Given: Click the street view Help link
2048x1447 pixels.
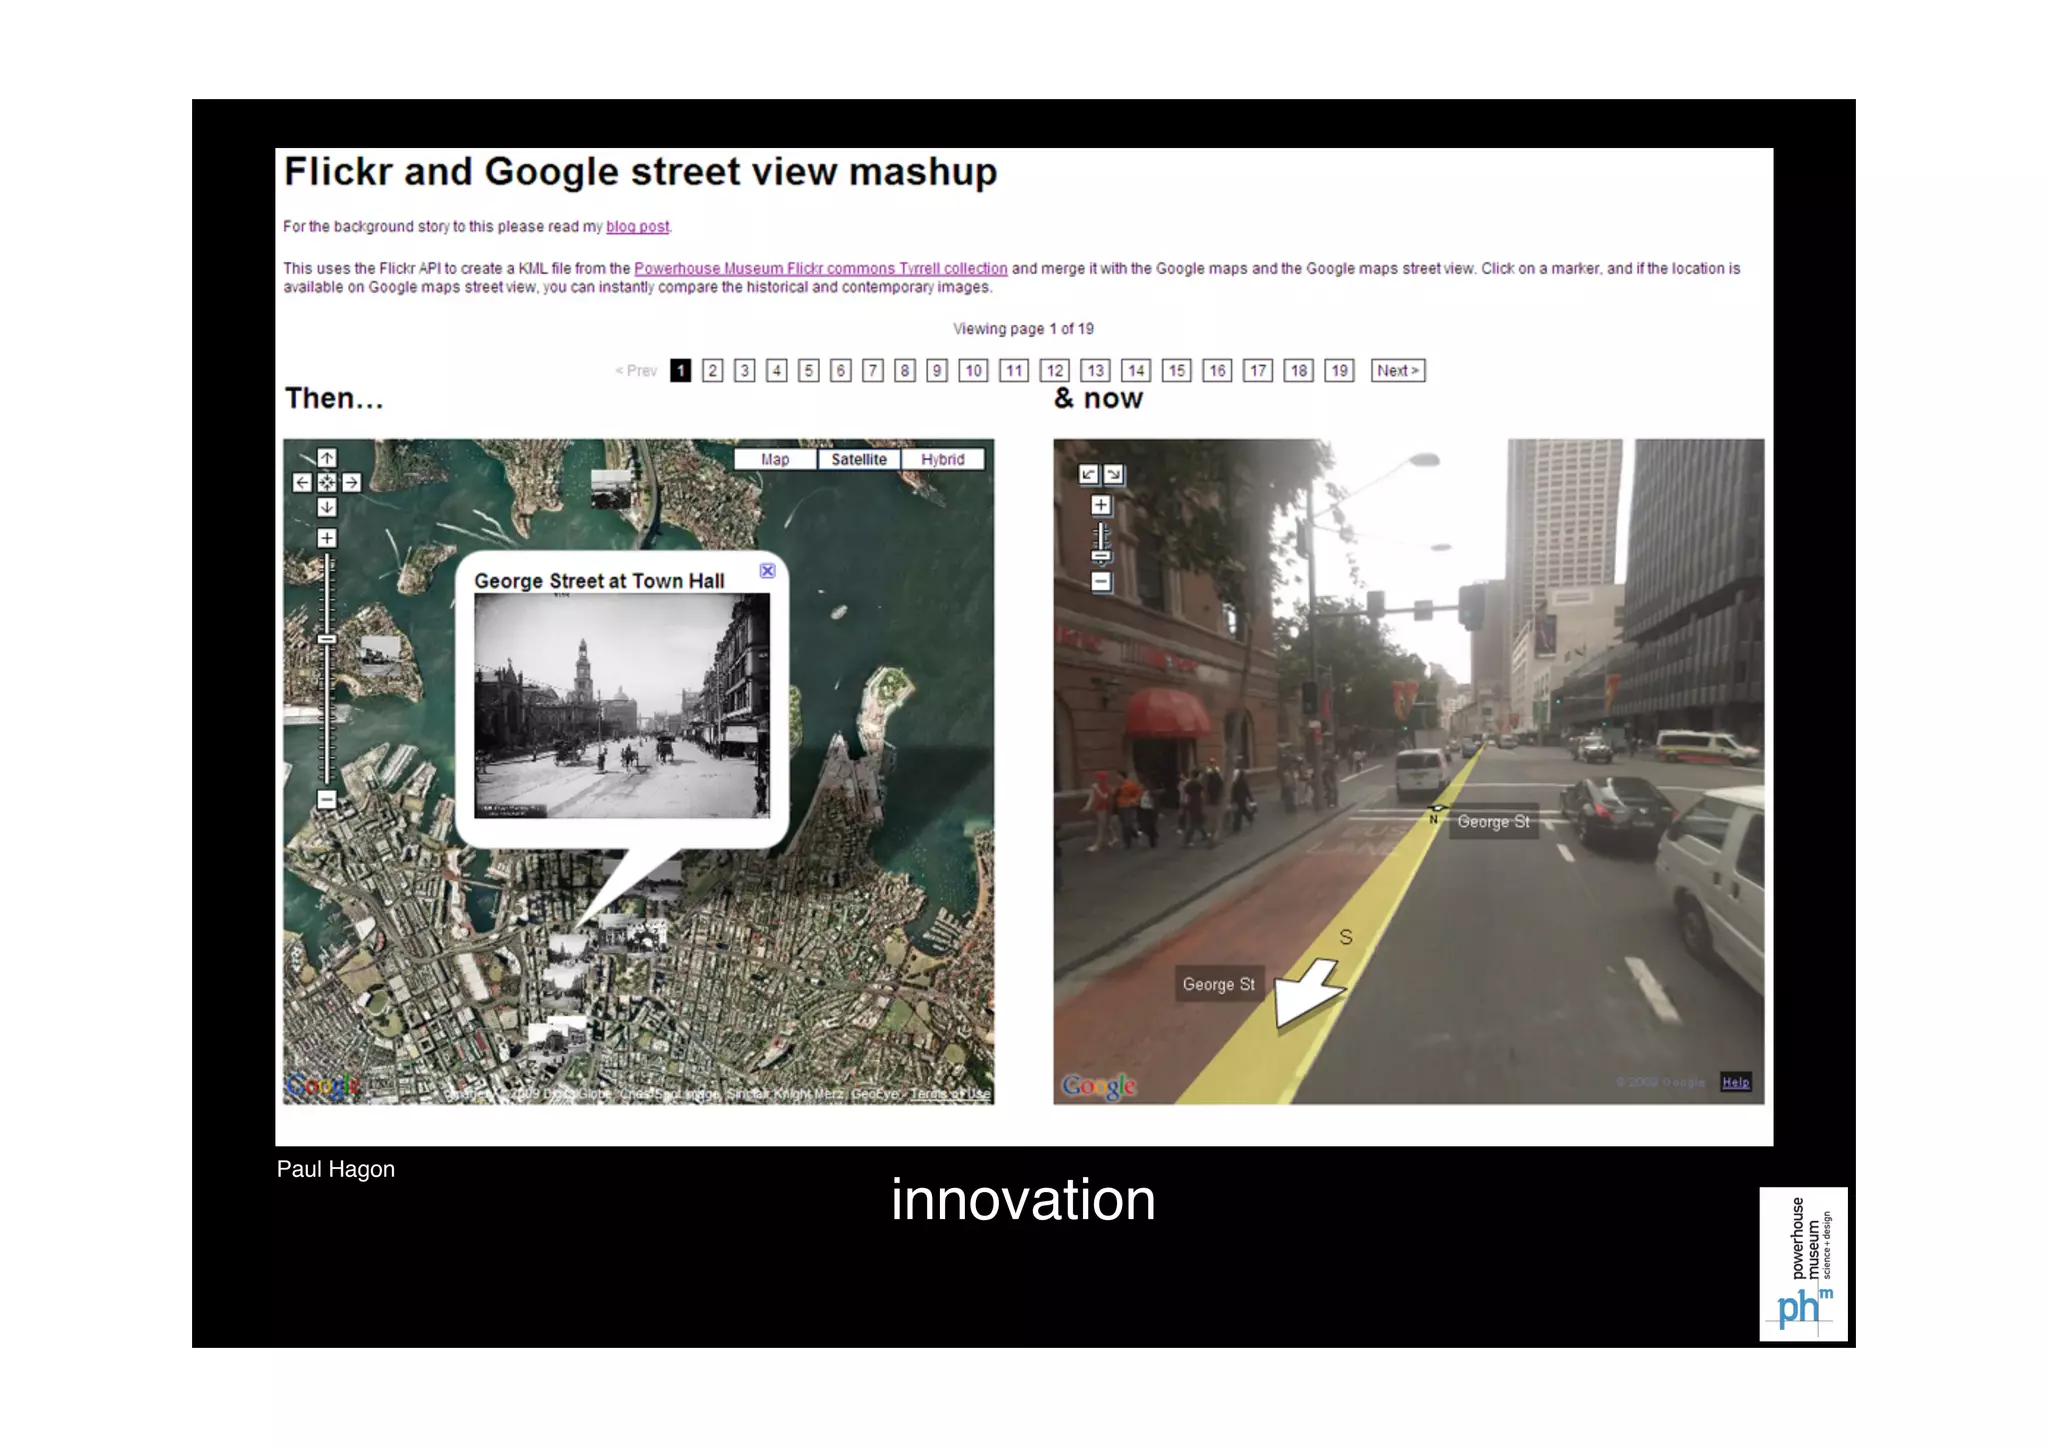Looking at the screenshot, I should point(1735,1082).
